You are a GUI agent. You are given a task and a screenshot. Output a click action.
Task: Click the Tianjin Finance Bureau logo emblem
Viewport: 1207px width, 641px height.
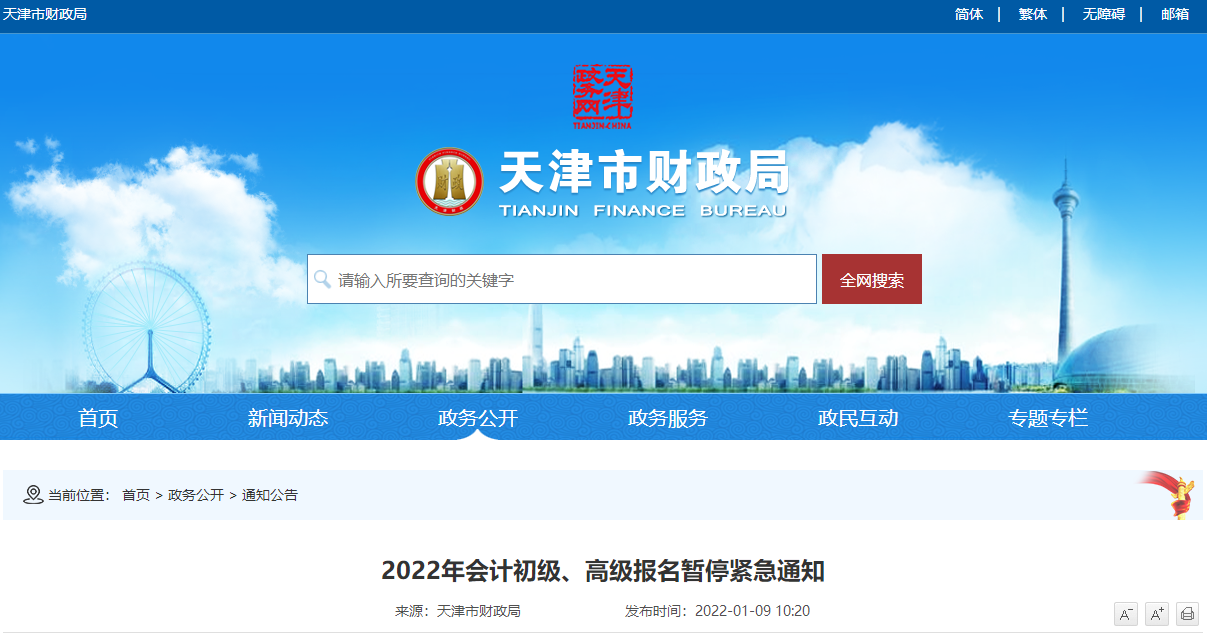point(448,181)
